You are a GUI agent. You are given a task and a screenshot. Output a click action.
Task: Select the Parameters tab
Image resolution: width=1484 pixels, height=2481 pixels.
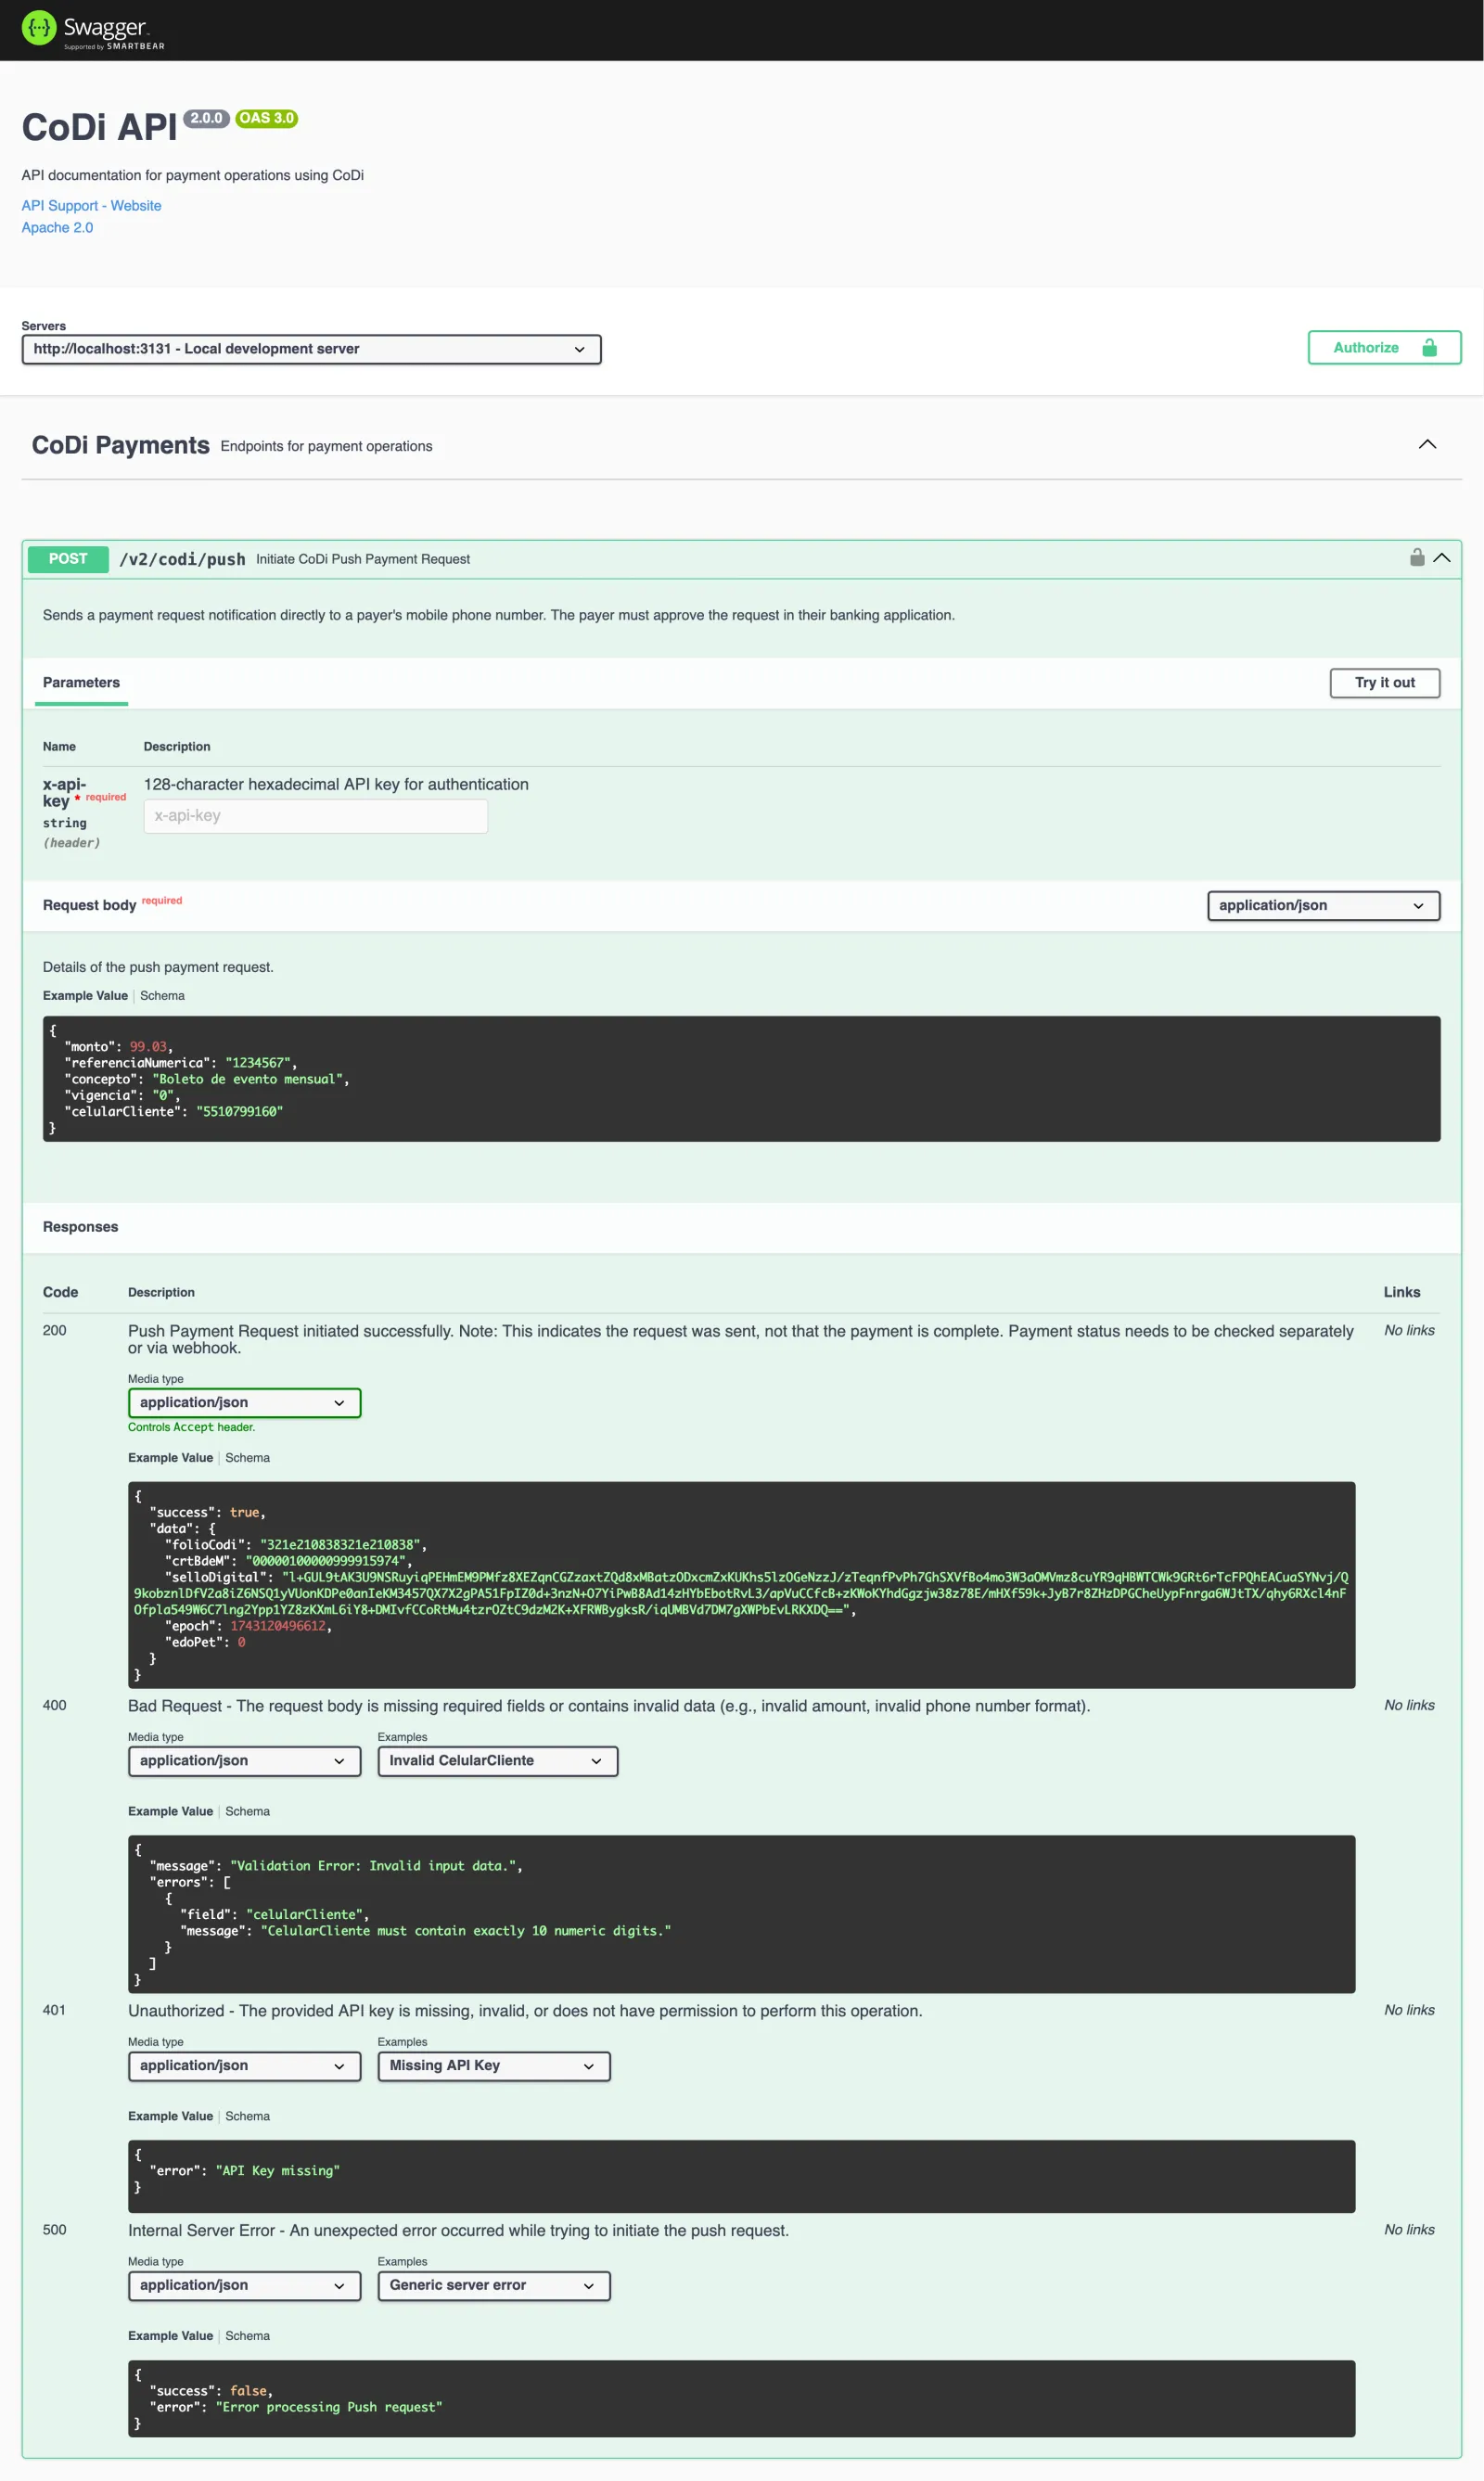pyautogui.click(x=81, y=682)
